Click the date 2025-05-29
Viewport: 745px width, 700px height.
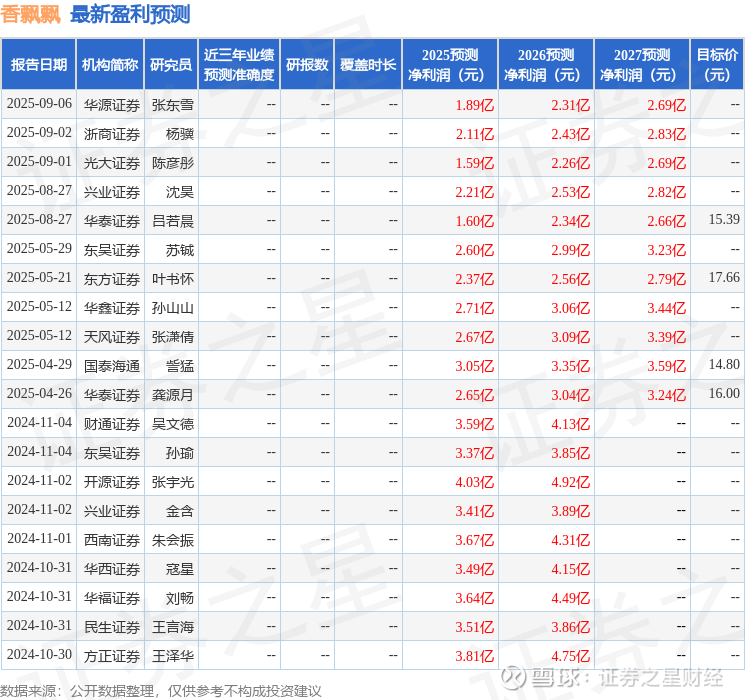coord(39,249)
